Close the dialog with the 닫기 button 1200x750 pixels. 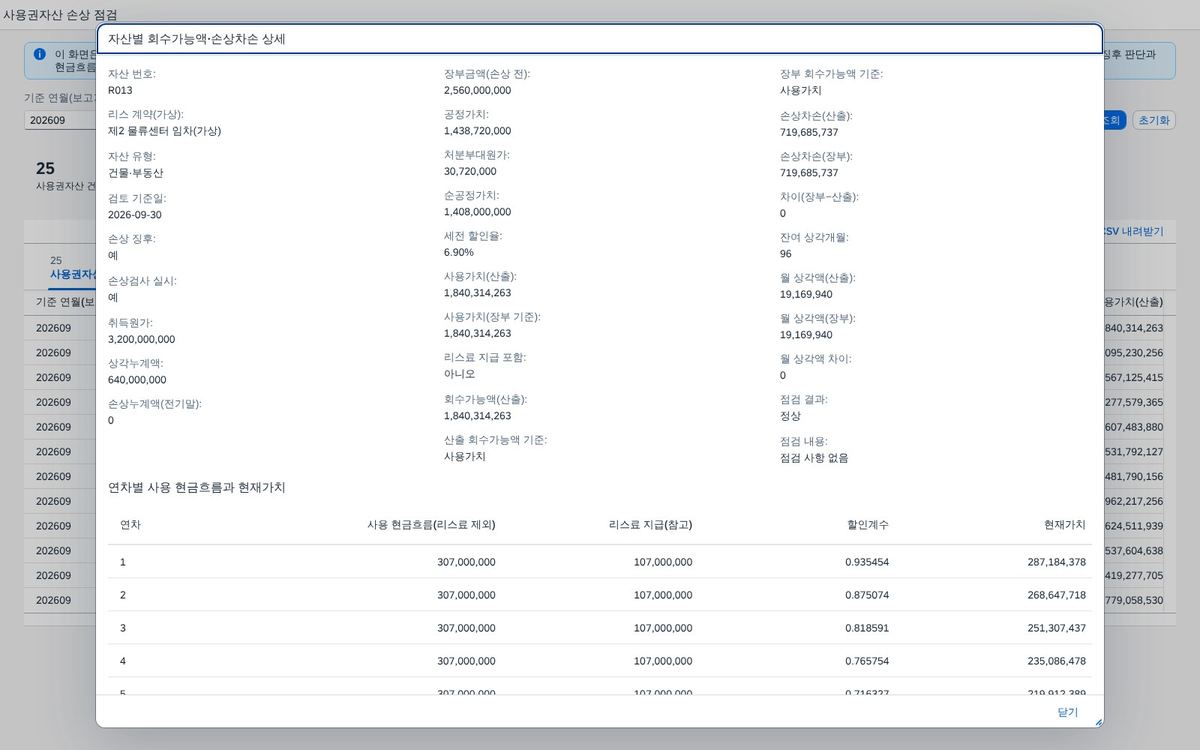click(x=1067, y=712)
